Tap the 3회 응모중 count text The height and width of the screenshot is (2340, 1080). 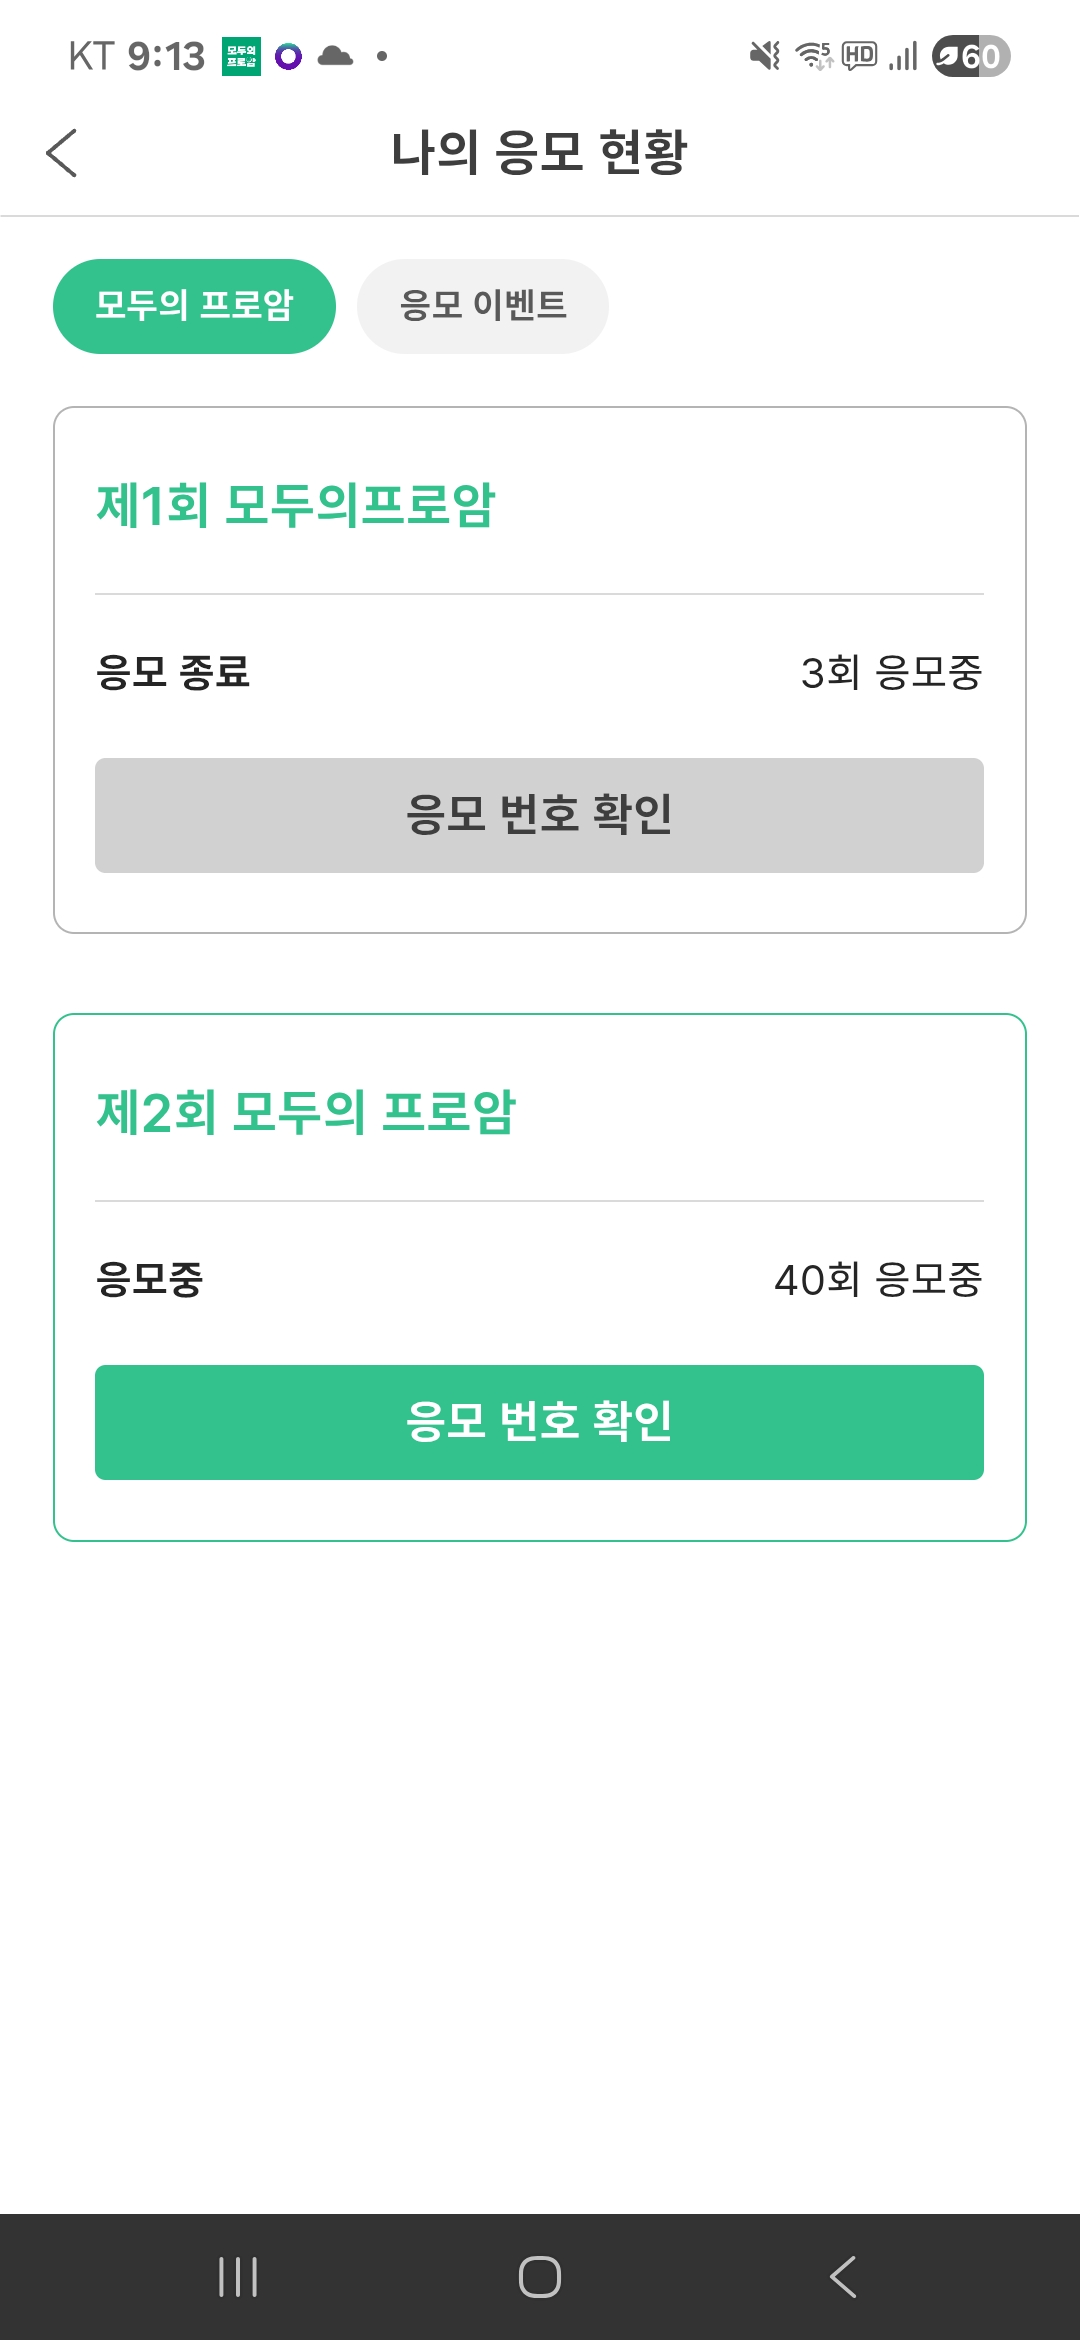pos(891,672)
